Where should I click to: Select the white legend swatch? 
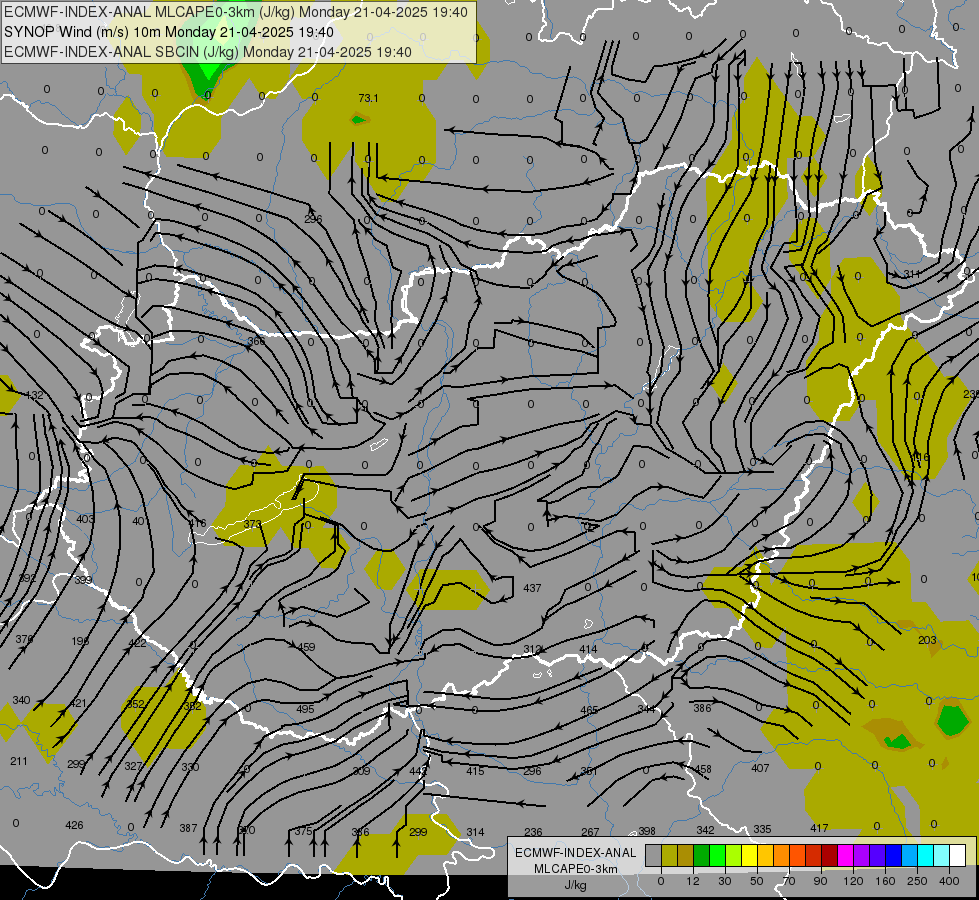[x=957, y=856]
